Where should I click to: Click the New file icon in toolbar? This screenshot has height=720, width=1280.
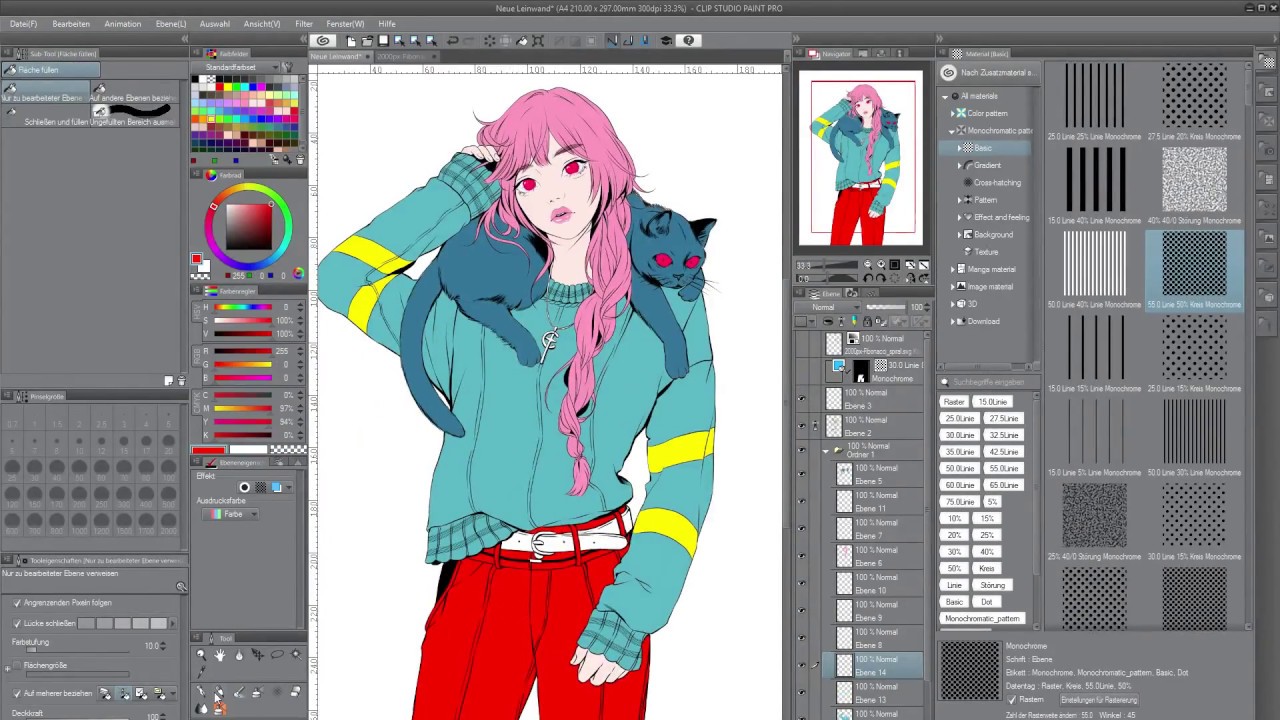pos(351,41)
